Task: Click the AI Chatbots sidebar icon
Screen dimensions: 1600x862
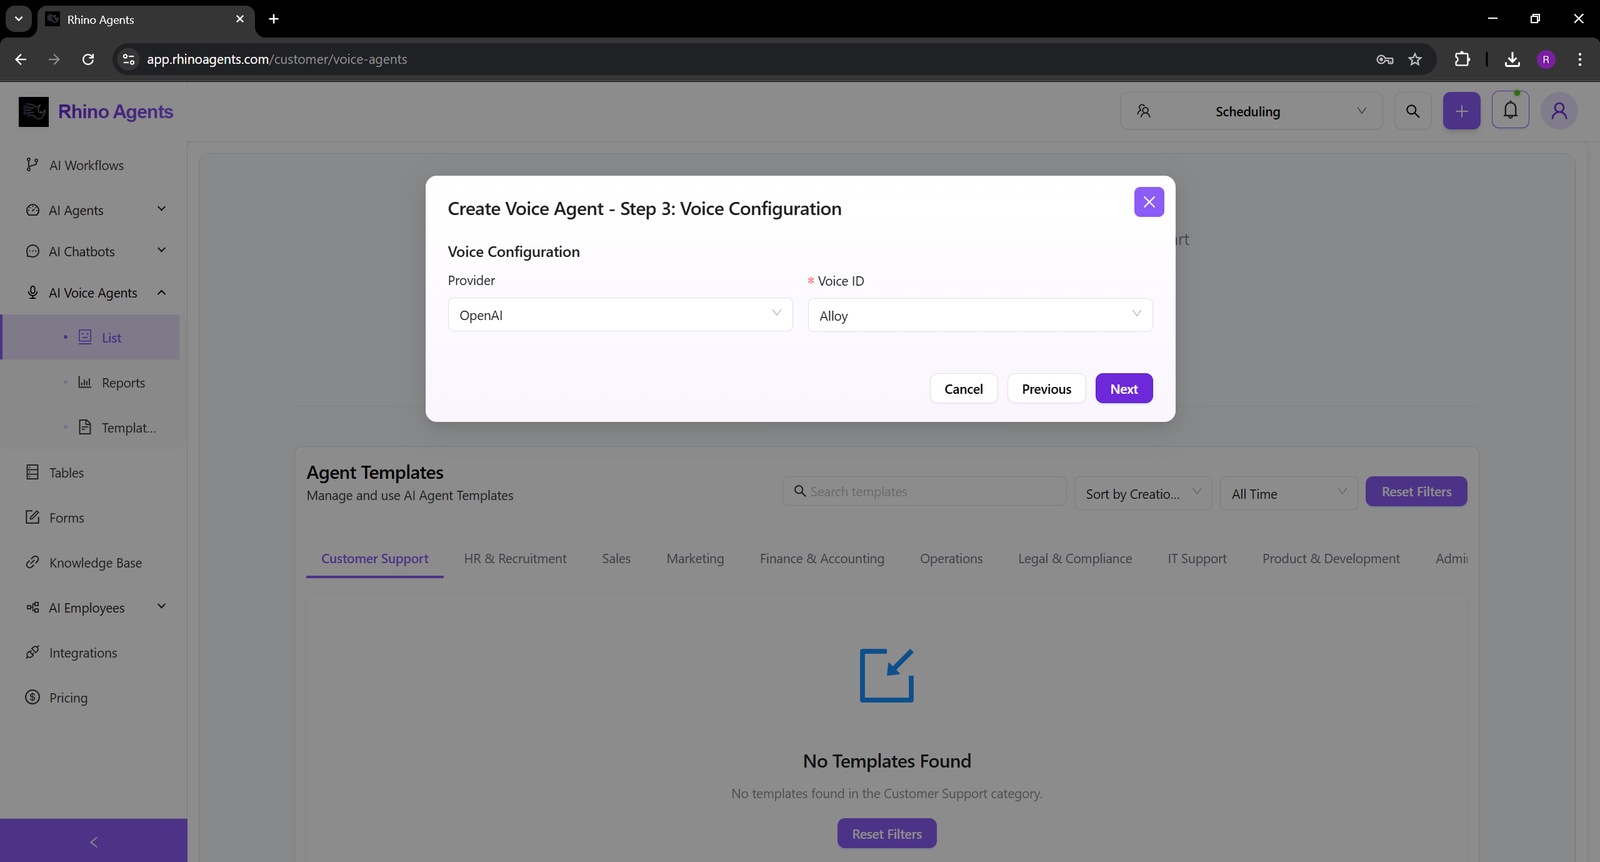Action: click(x=33, y=251)
